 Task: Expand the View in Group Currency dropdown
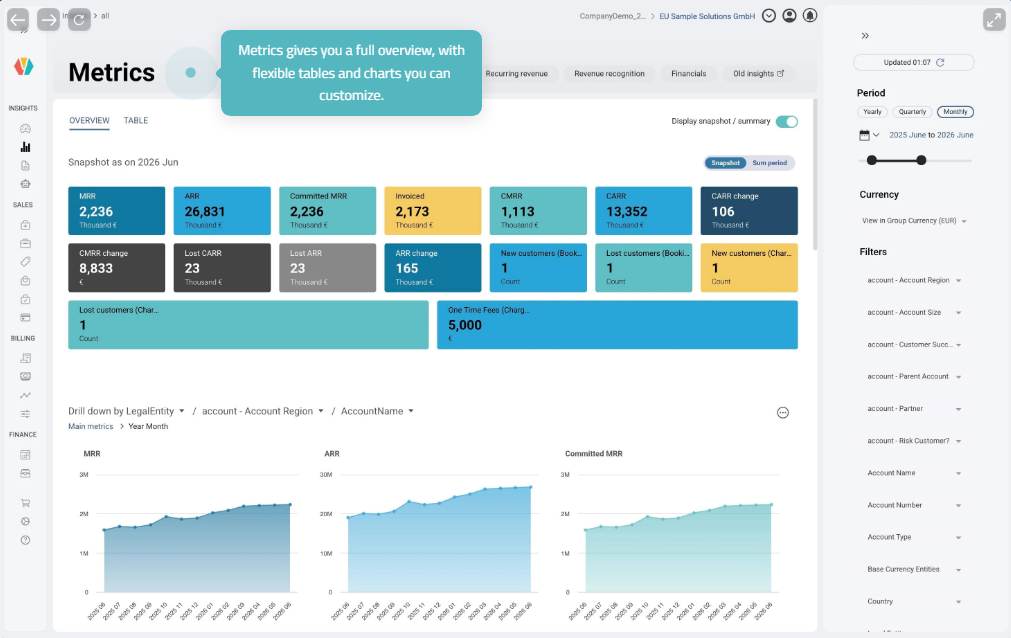tap(914, 221)
